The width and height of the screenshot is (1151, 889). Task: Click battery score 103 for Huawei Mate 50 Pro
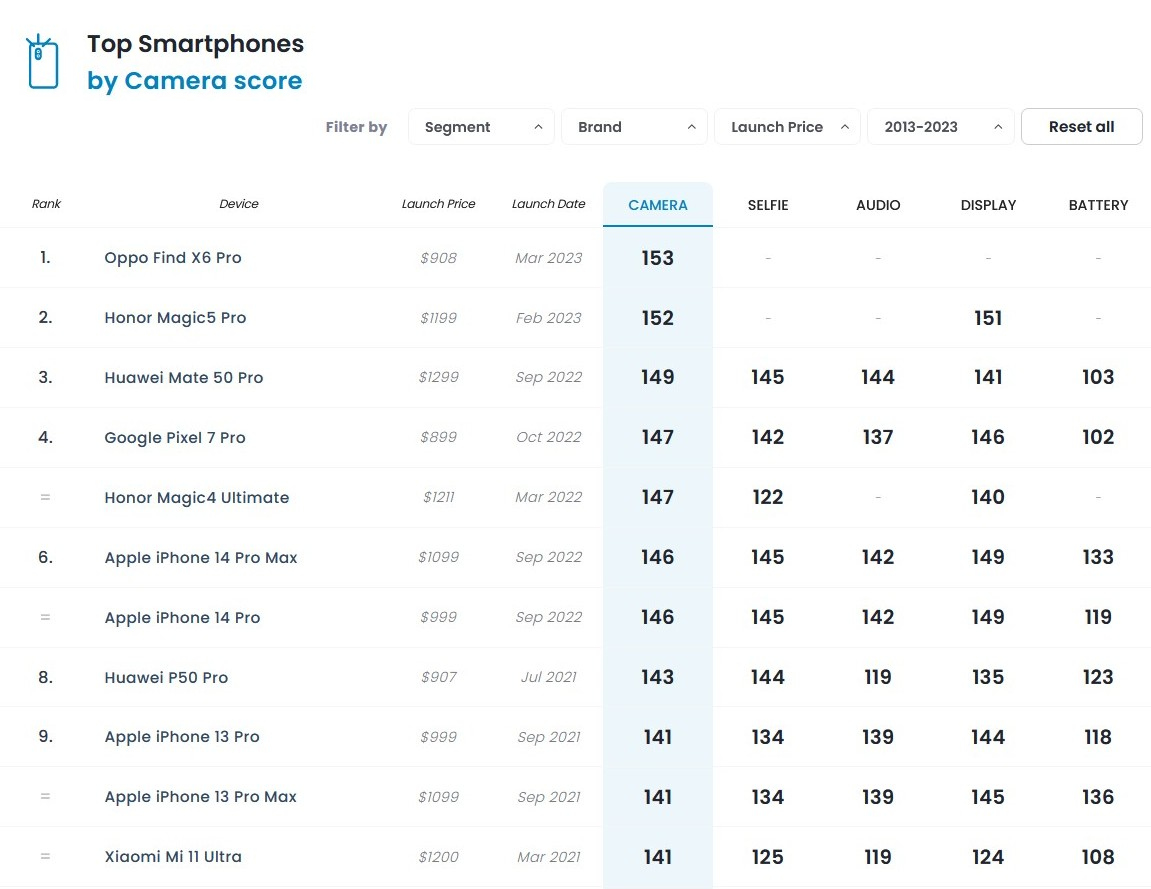1098,377
